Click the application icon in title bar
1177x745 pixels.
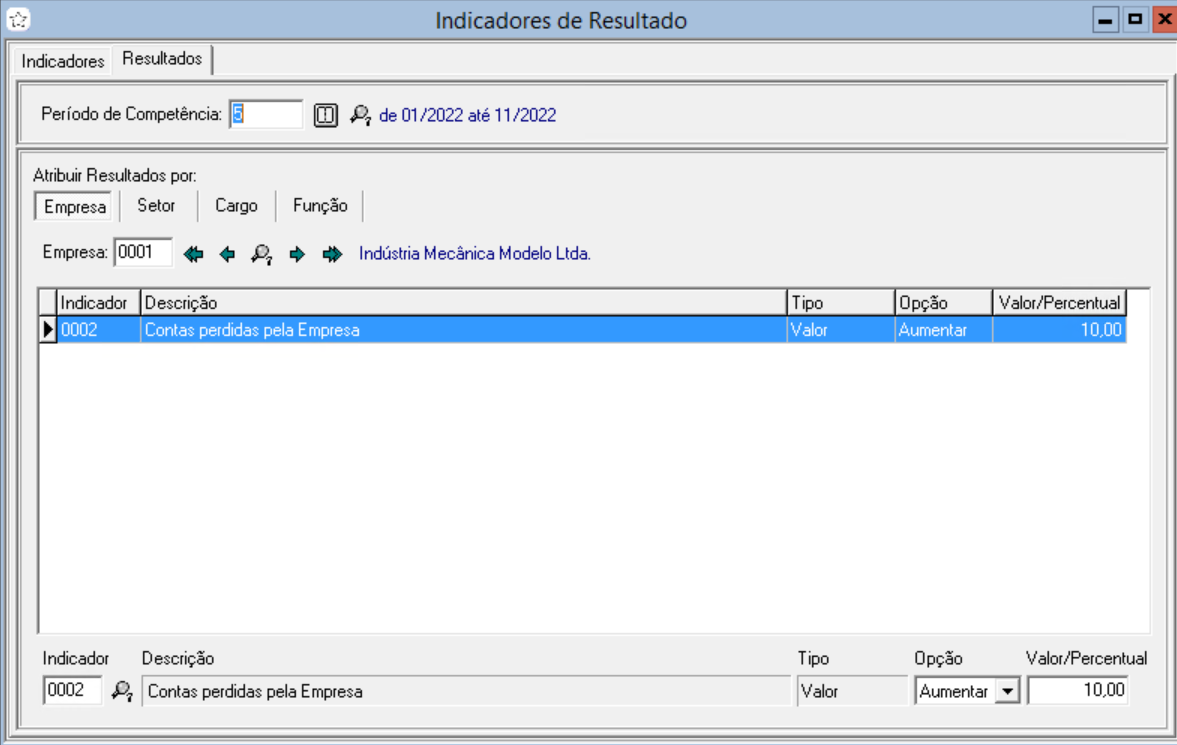(15, 19)
